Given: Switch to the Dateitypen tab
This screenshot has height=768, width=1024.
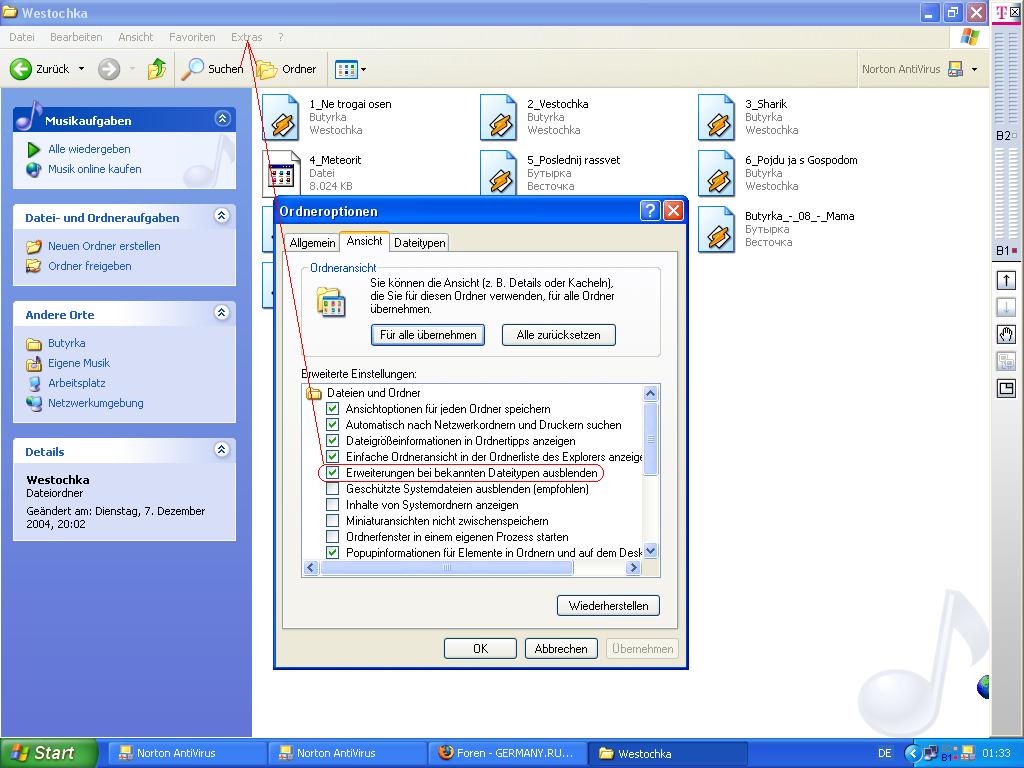Looking at the screenshot, I should (419, 242).
